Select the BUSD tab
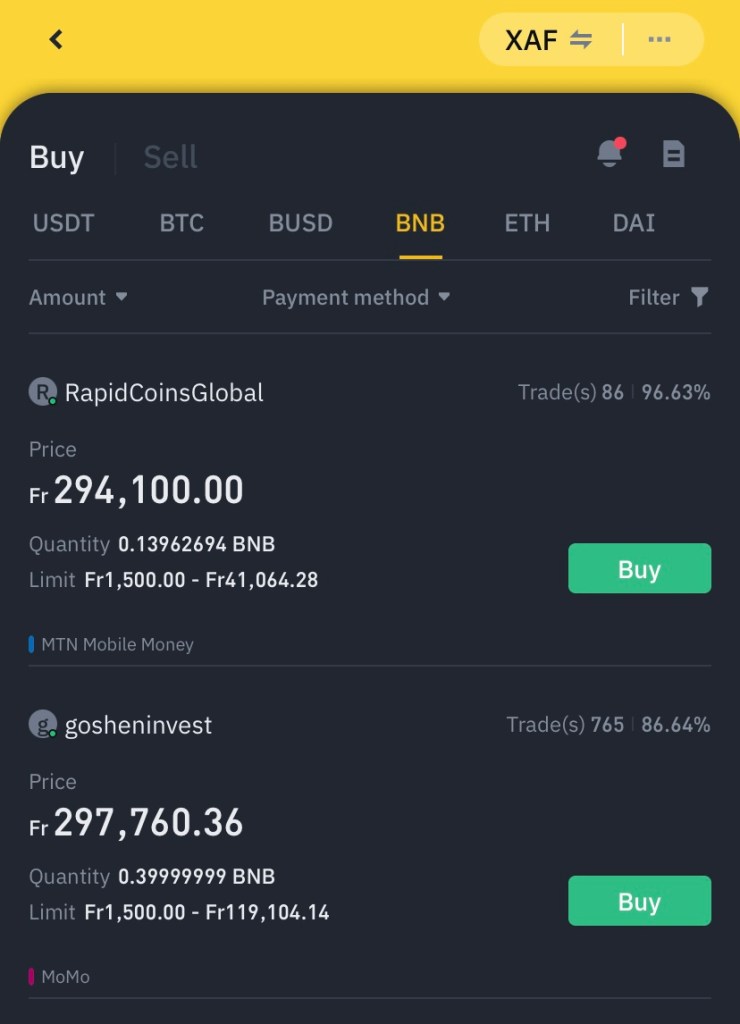Image resolution: width=740 pixels, height=1024 pixels. pyautogui.click(x=300, y=223)
